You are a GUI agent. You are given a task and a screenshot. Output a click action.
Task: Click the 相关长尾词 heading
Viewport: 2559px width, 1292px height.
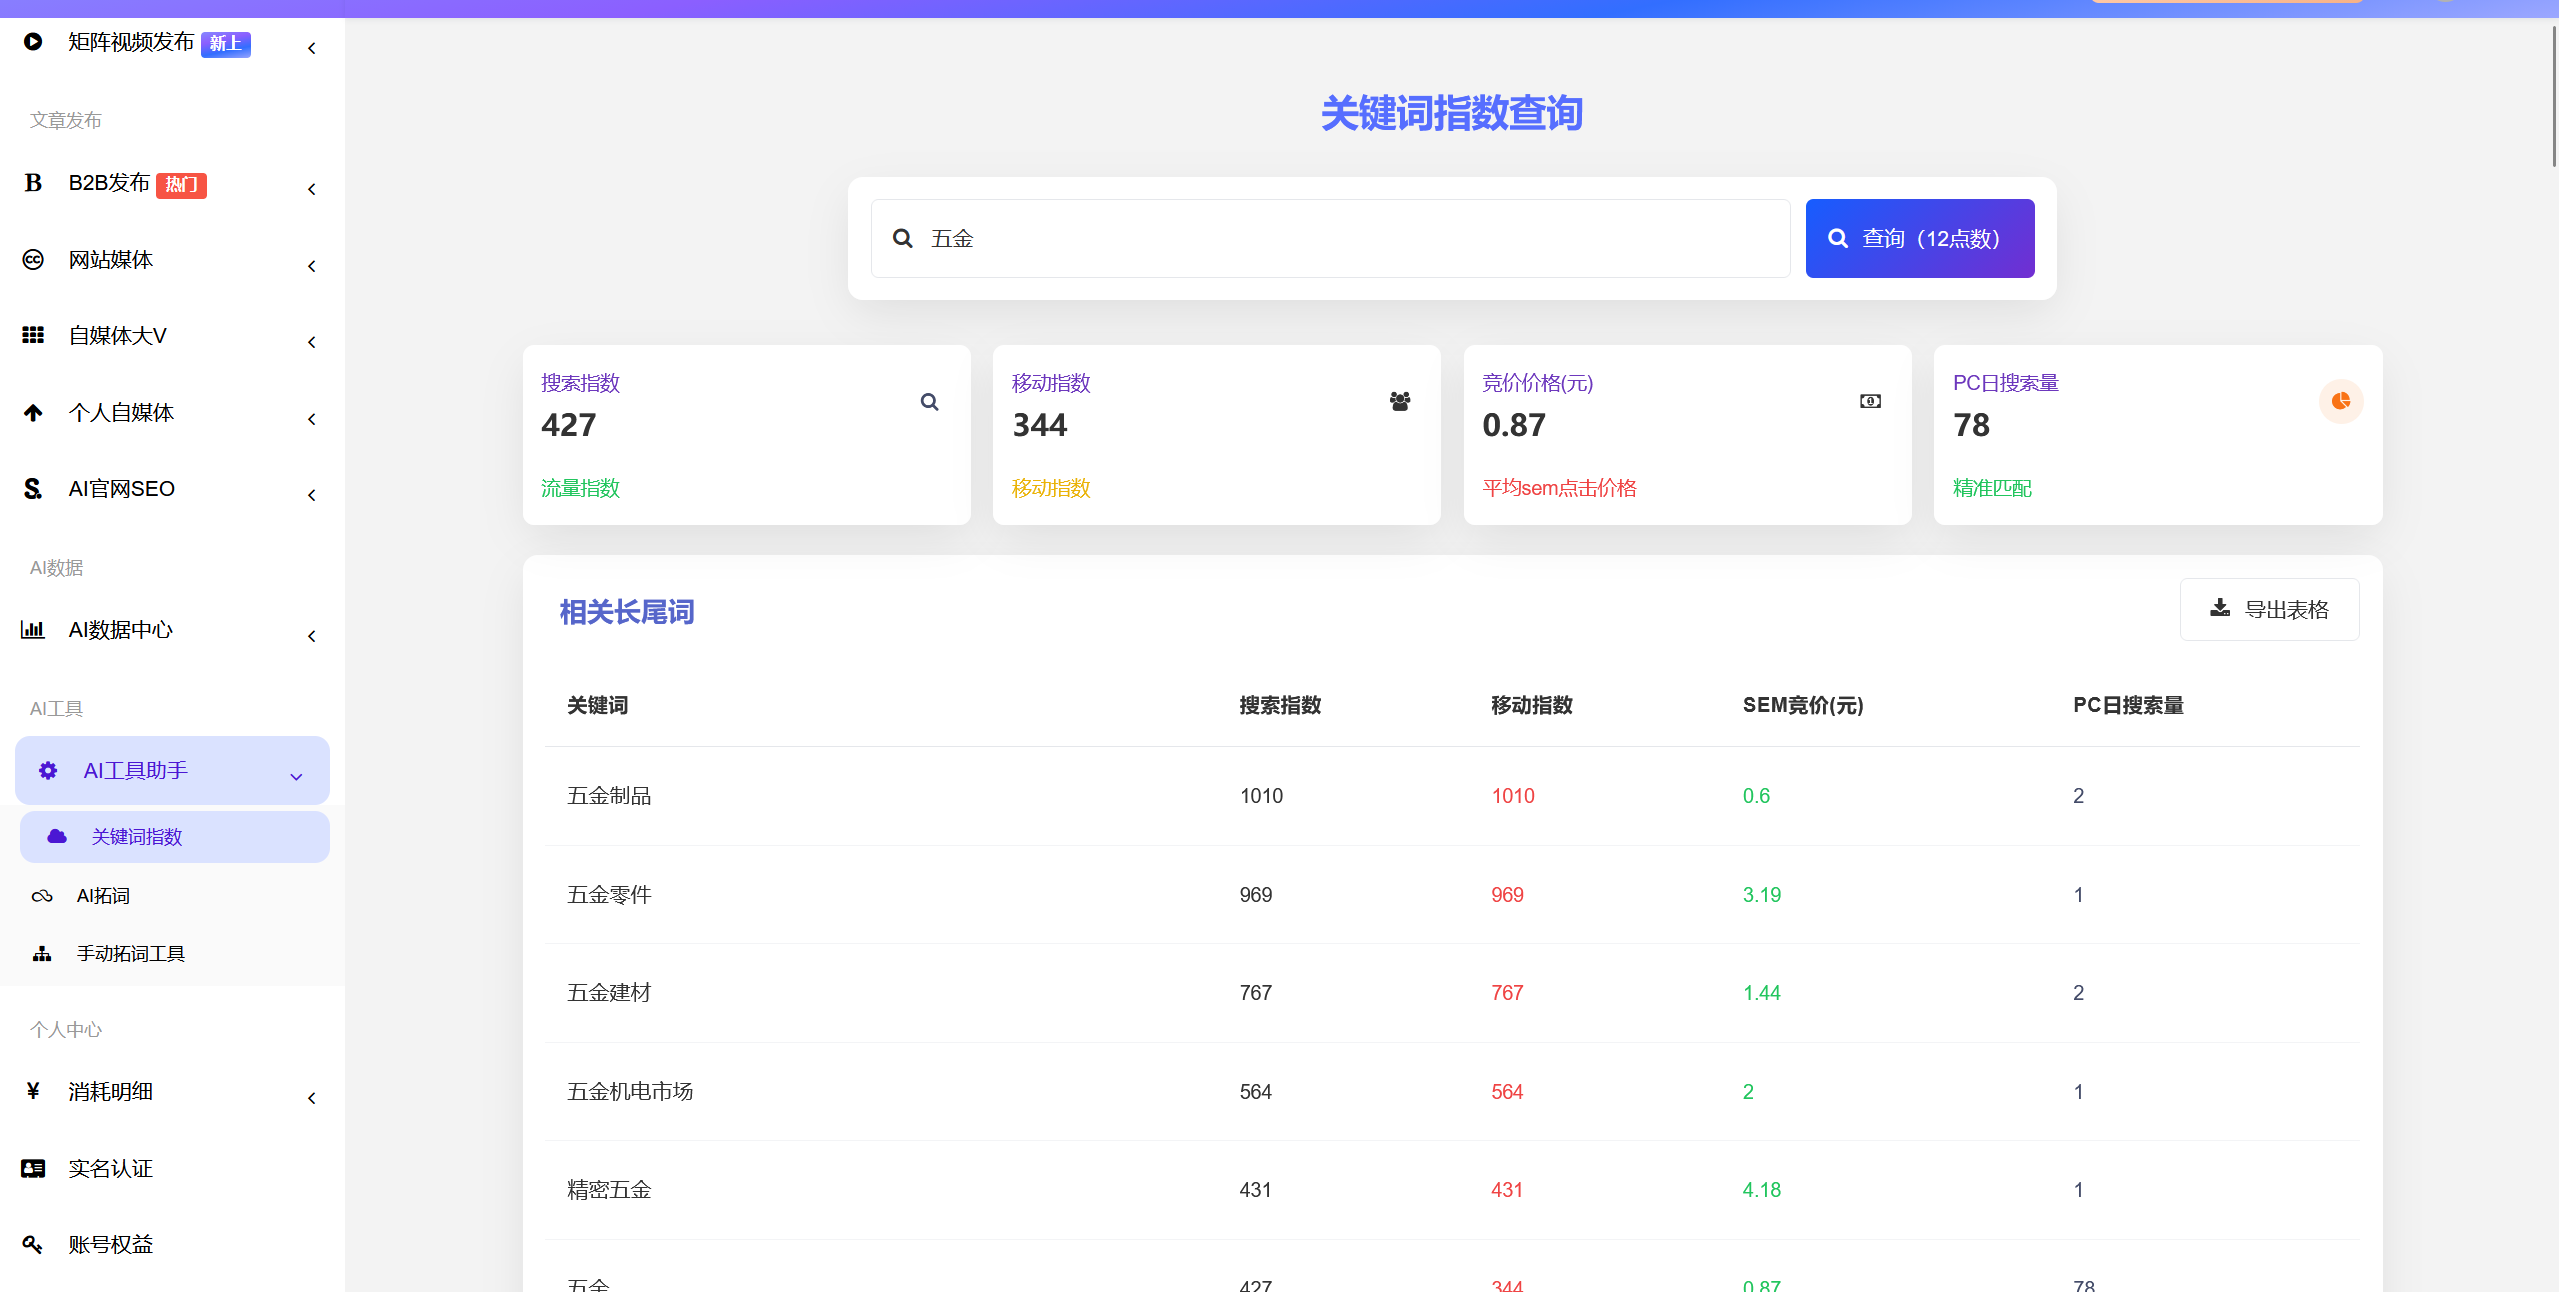tap(627, 612)
